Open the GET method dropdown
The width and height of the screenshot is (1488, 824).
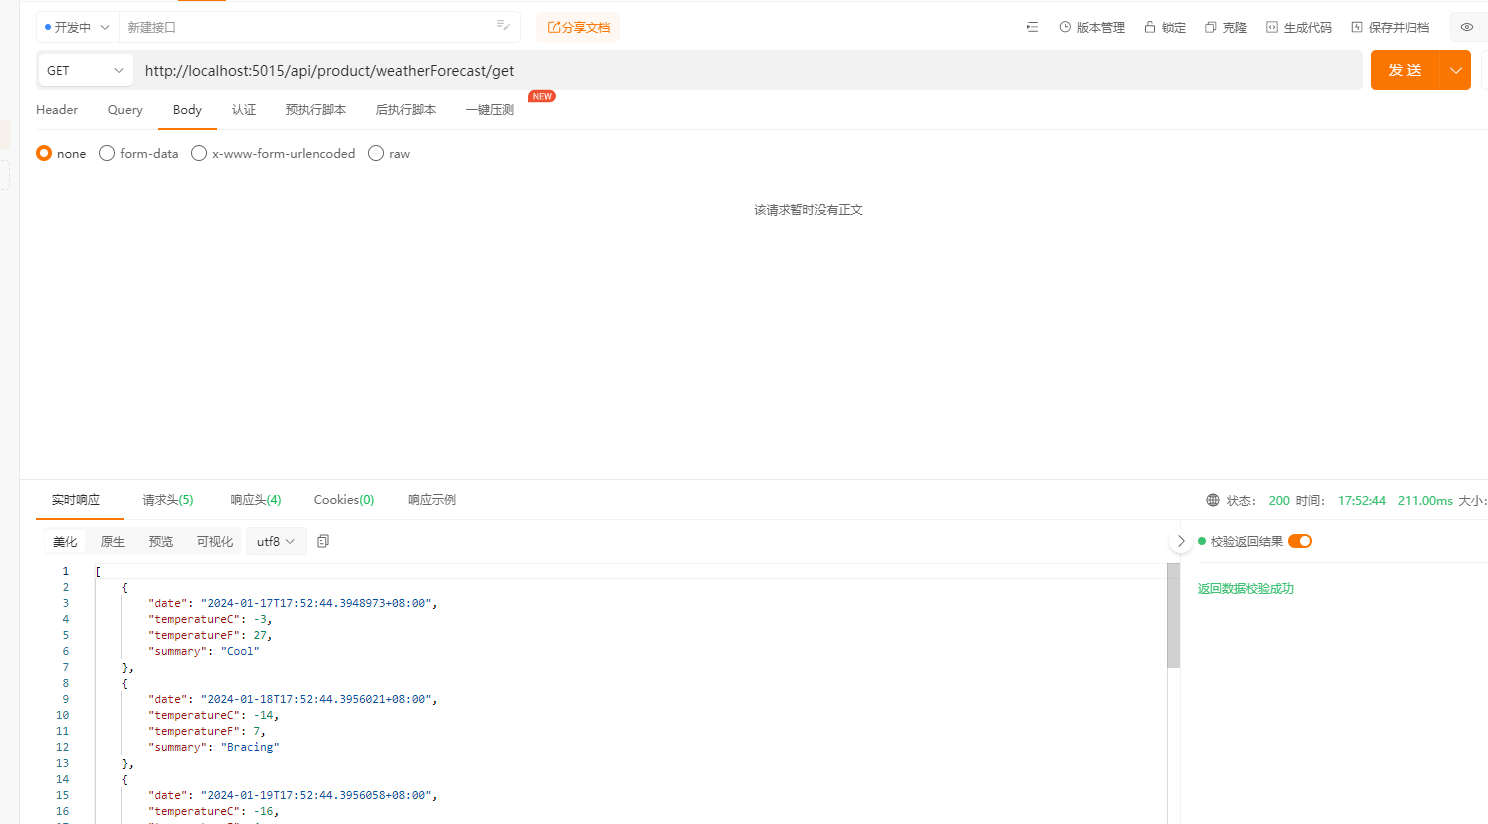[x=85, y=70]
